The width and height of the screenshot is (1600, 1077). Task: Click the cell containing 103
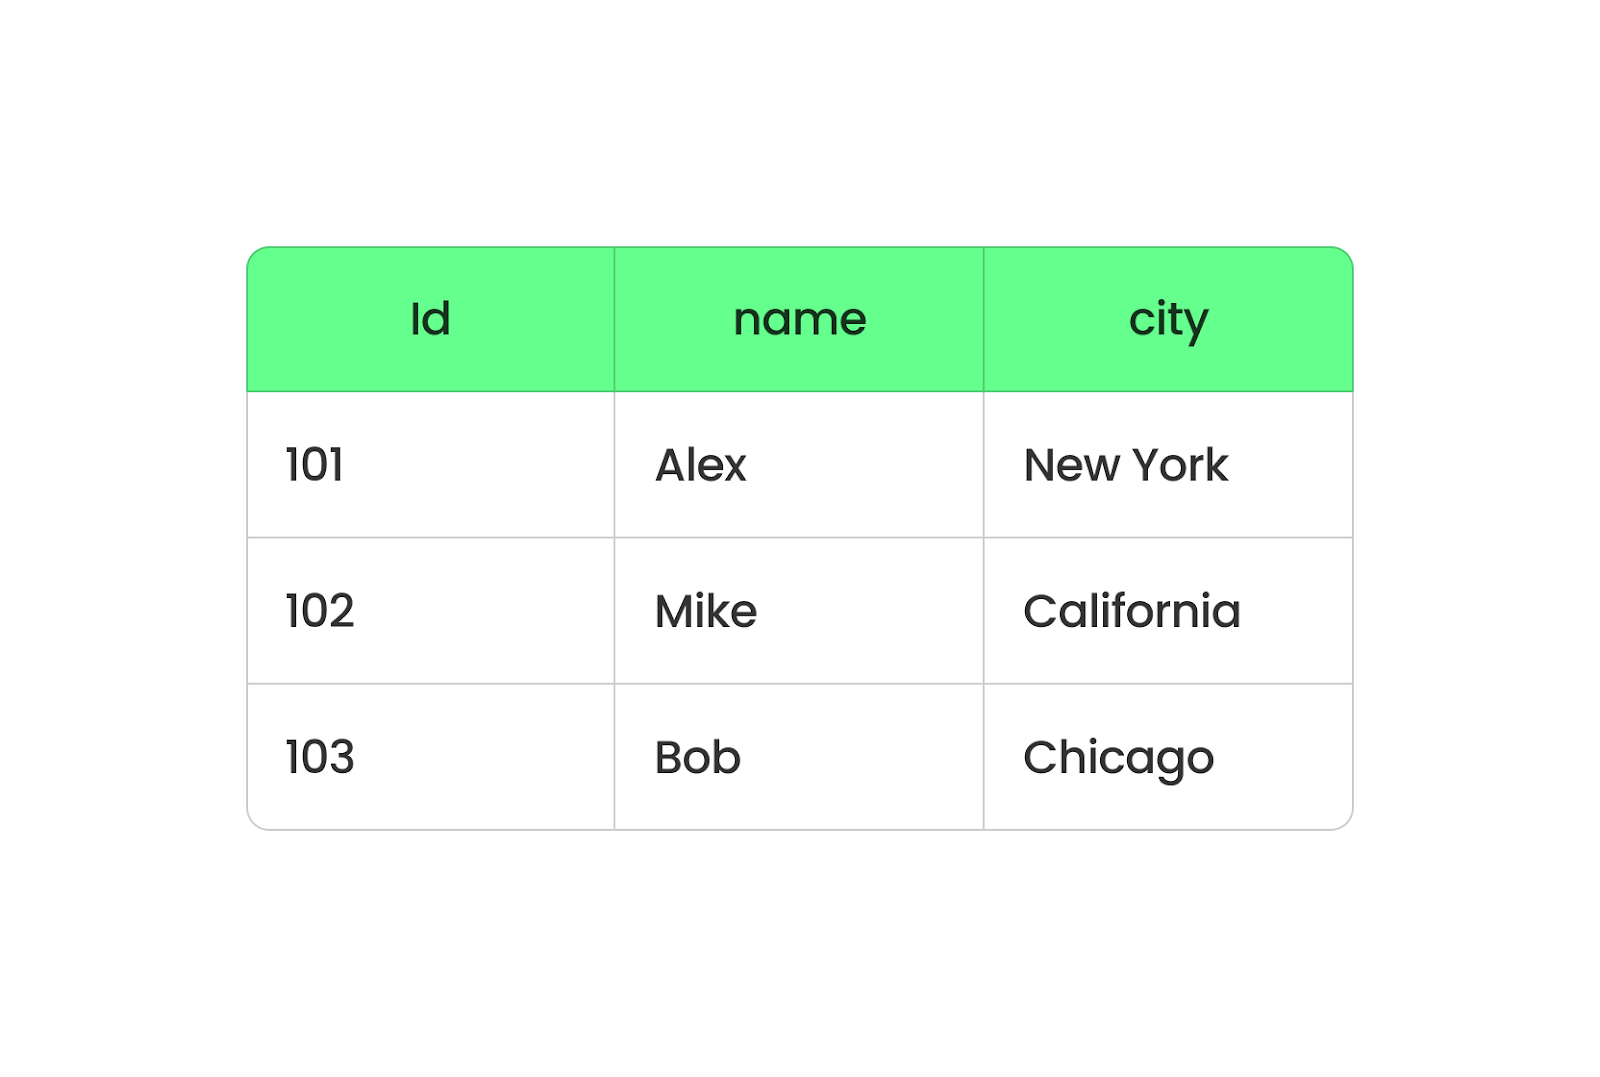tap(430, 757)
